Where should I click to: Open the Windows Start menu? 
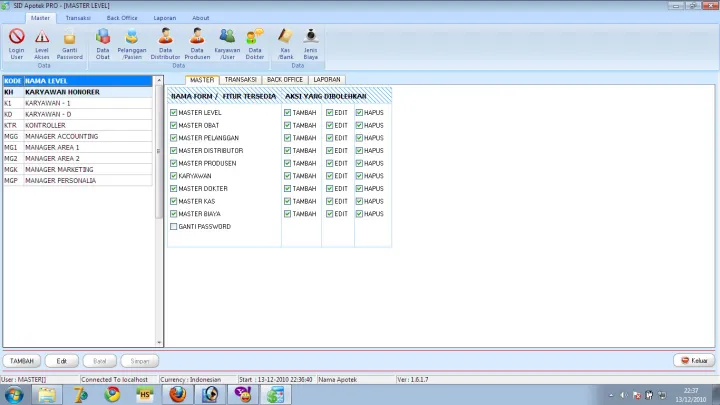(14, 394)
